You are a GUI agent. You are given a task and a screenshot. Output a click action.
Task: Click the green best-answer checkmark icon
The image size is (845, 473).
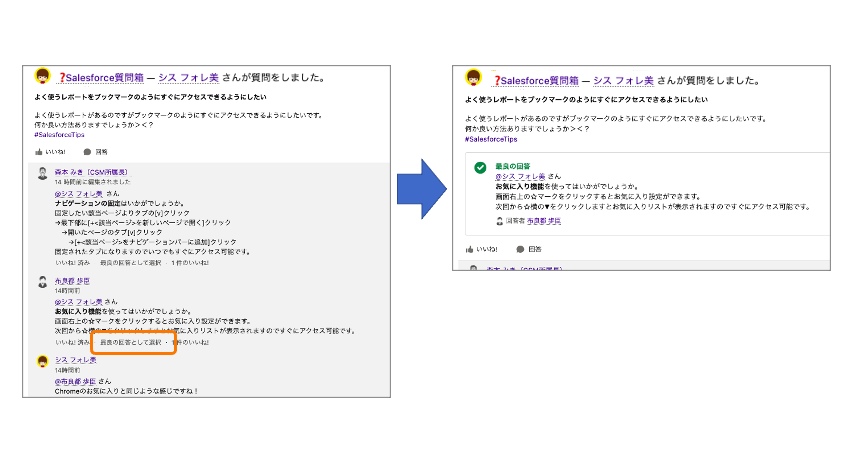(480, 168)
